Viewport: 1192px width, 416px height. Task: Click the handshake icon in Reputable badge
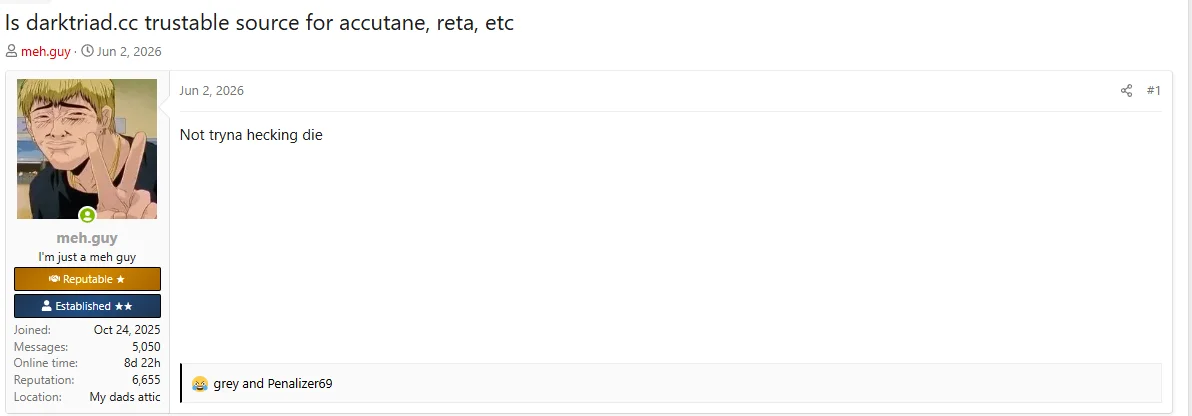click(x=54, y=279)
